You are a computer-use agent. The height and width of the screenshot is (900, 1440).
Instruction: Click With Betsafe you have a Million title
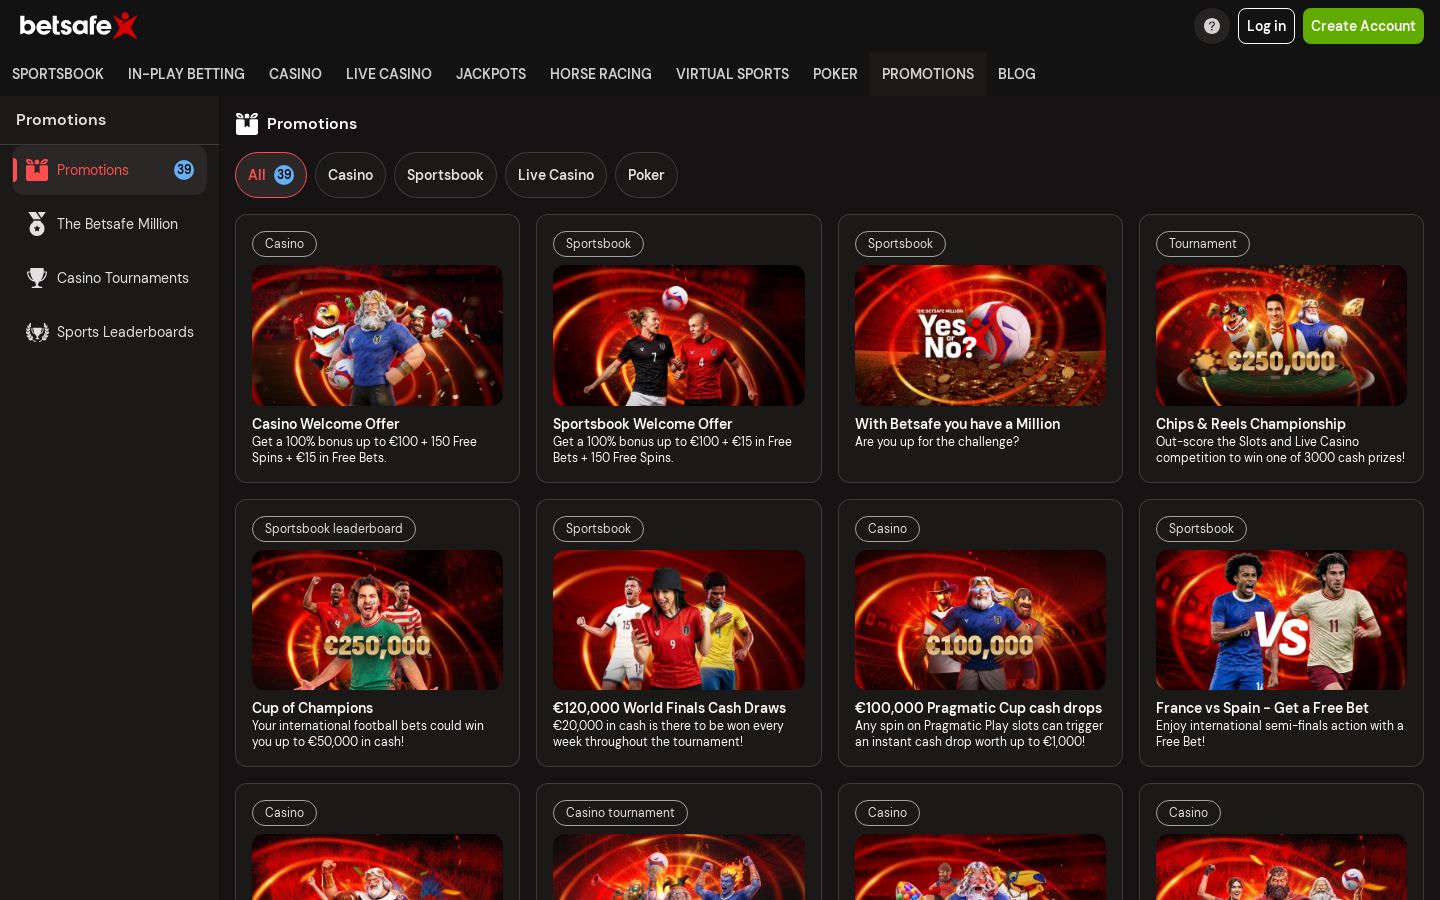pyautogui.click(x=957, y=424)
